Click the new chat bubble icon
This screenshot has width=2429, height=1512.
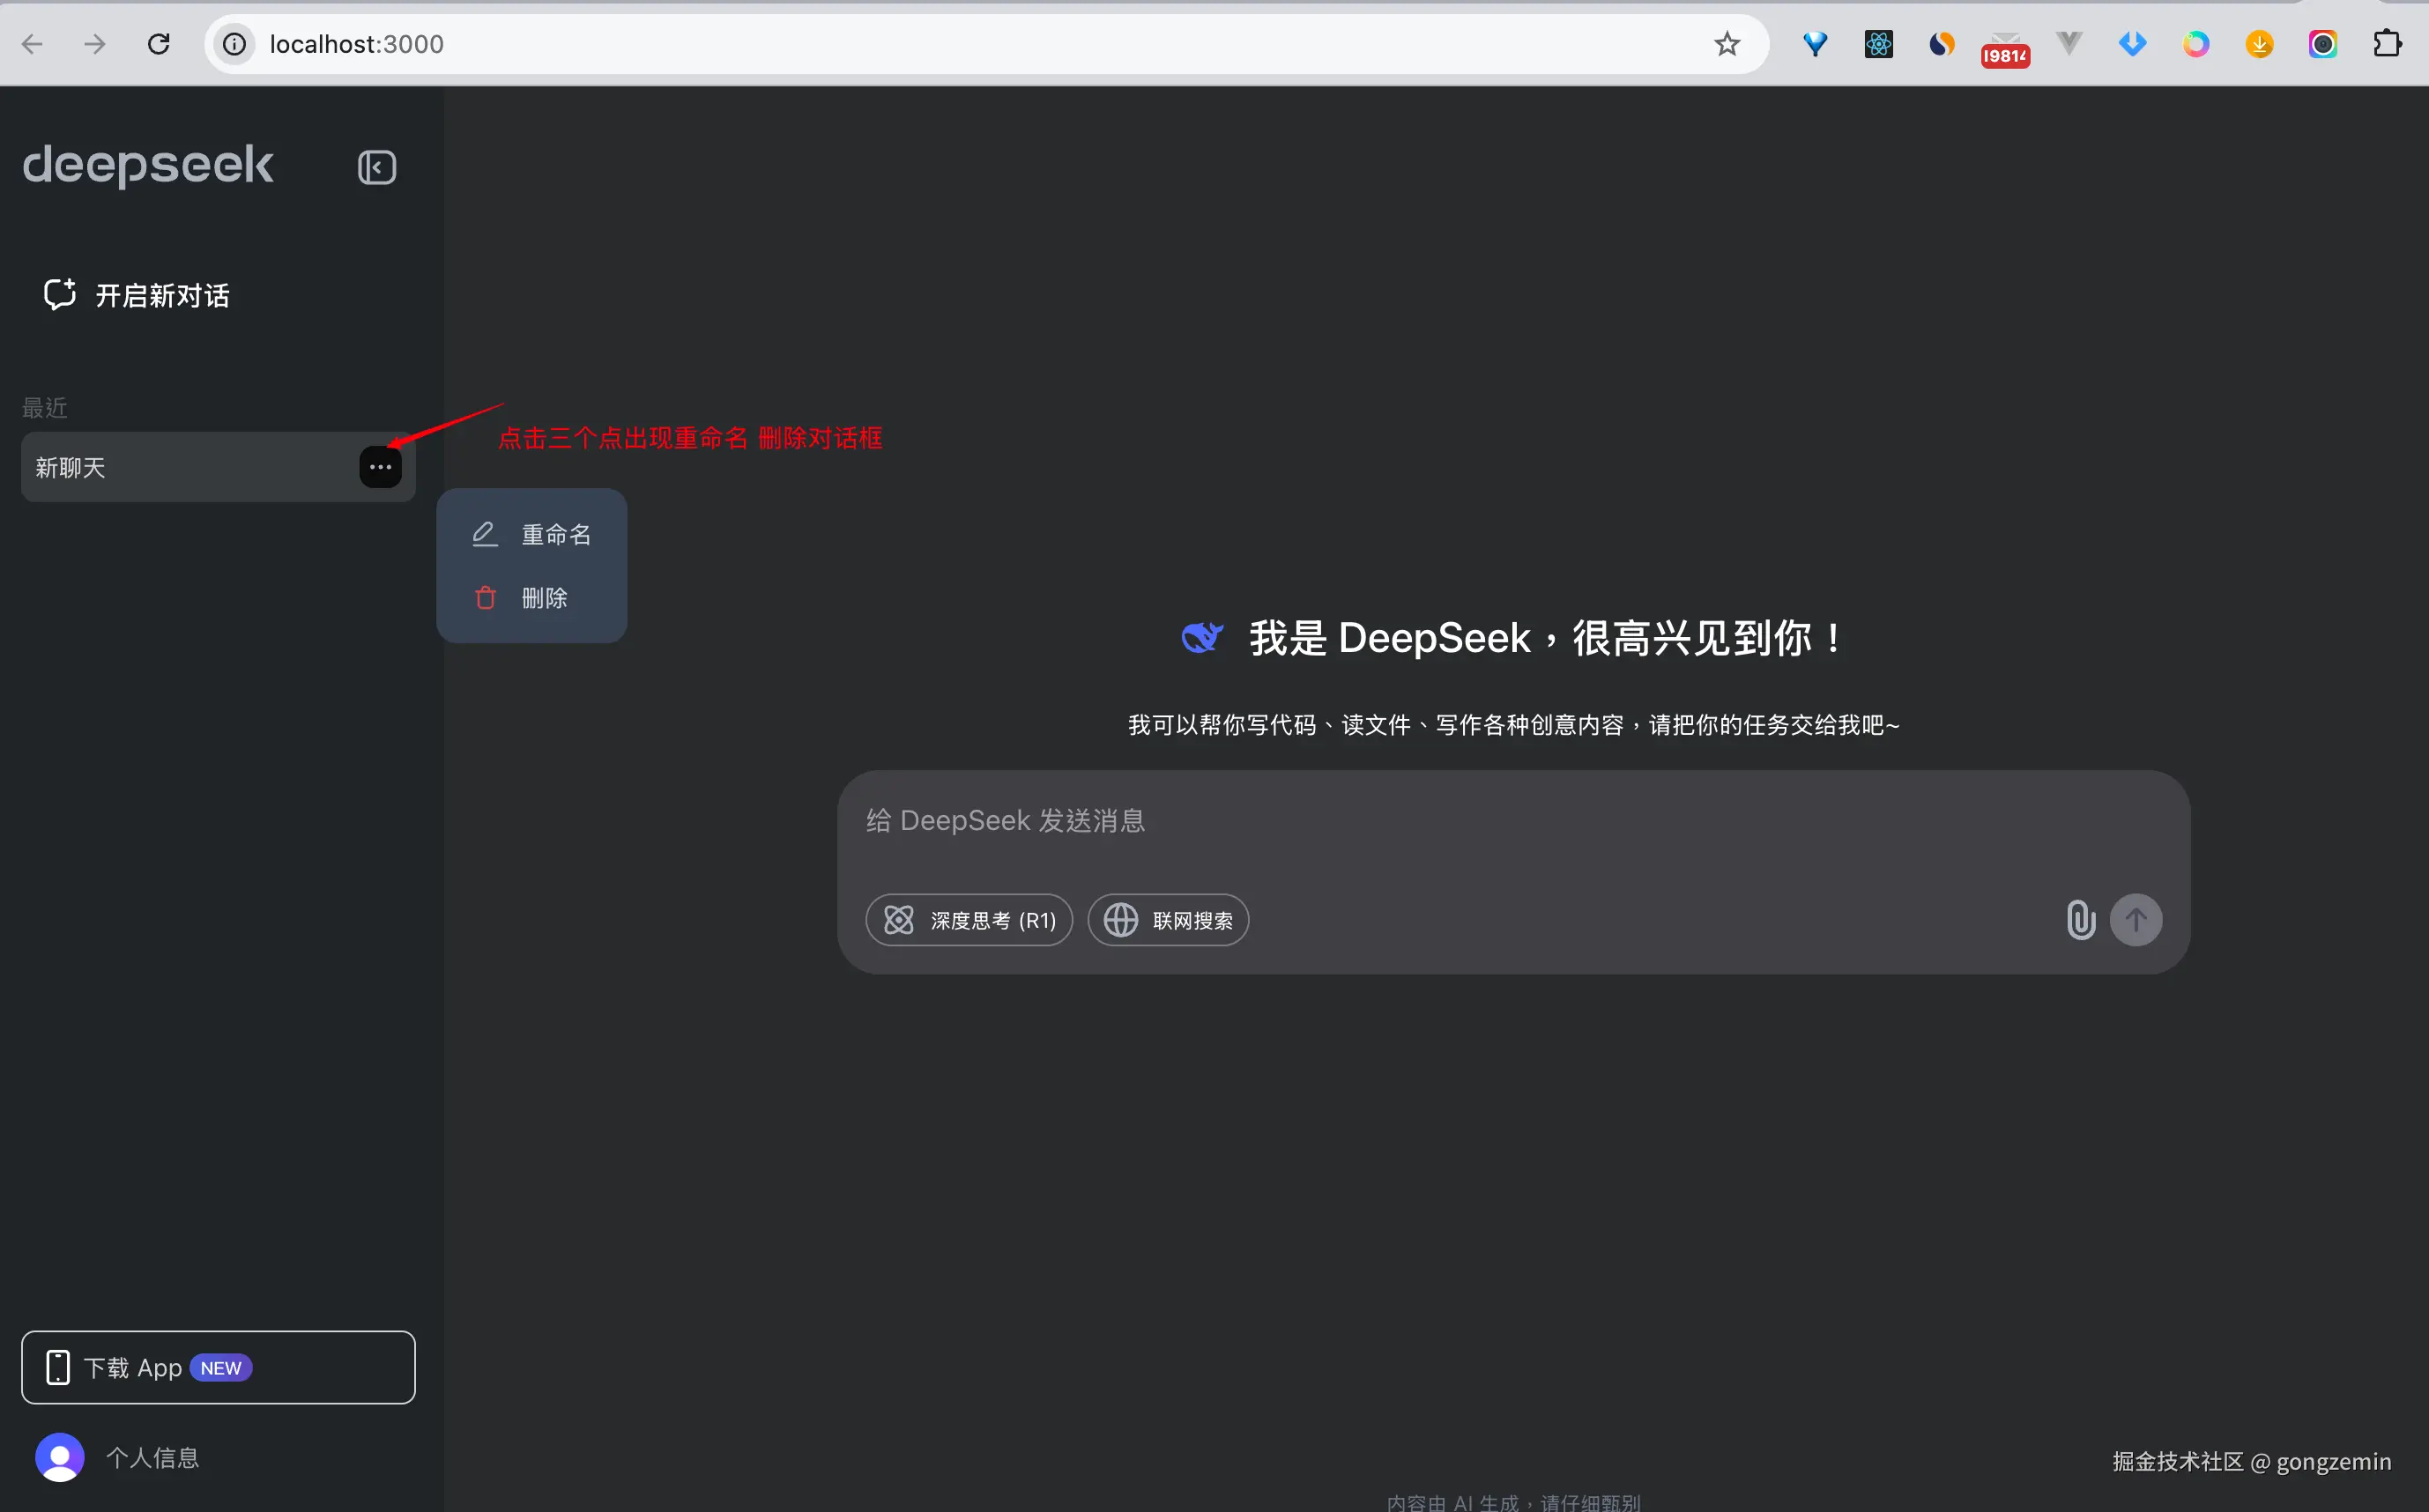(x=60, y=294)
